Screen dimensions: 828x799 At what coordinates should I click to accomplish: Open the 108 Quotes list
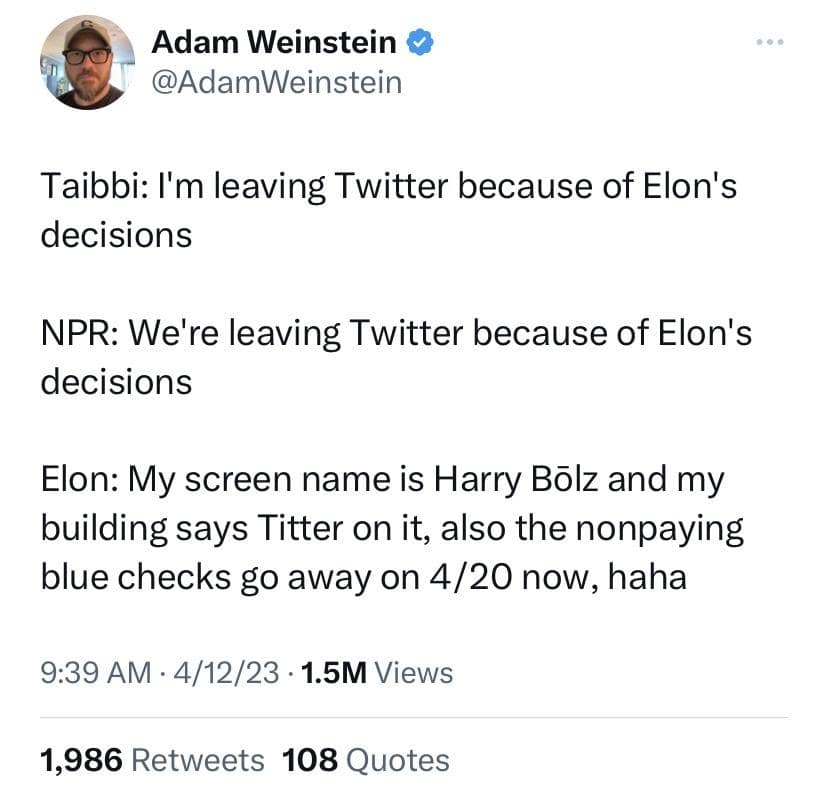[x=366, y=760]
